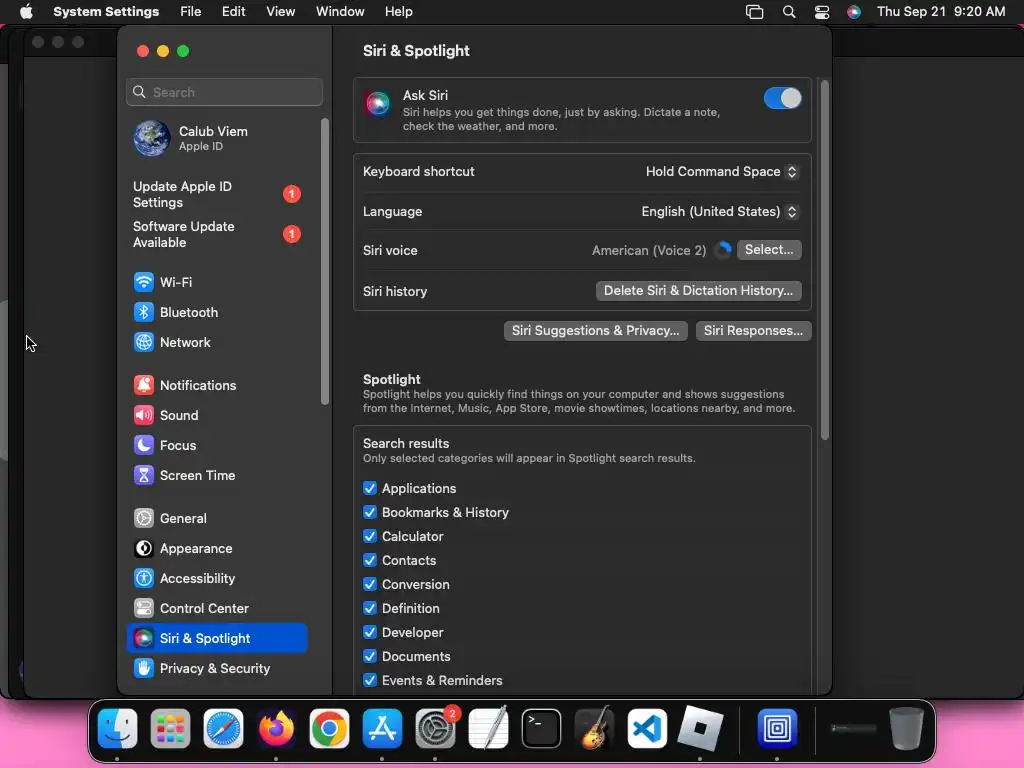The height and width of the screenshot is (768, 1024).
Task: Open Launchpad from the Dock
Action: 170,728
